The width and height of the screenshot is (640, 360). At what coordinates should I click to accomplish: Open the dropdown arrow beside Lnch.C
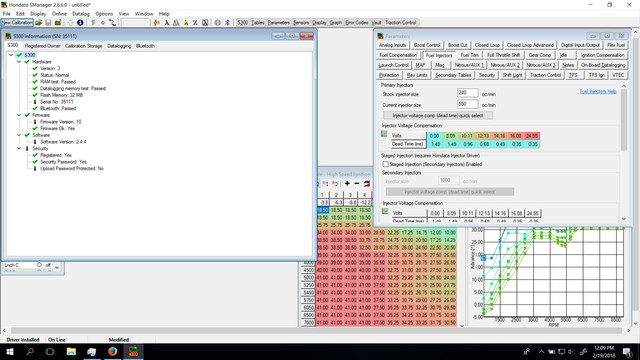click(x=57, y=267)
